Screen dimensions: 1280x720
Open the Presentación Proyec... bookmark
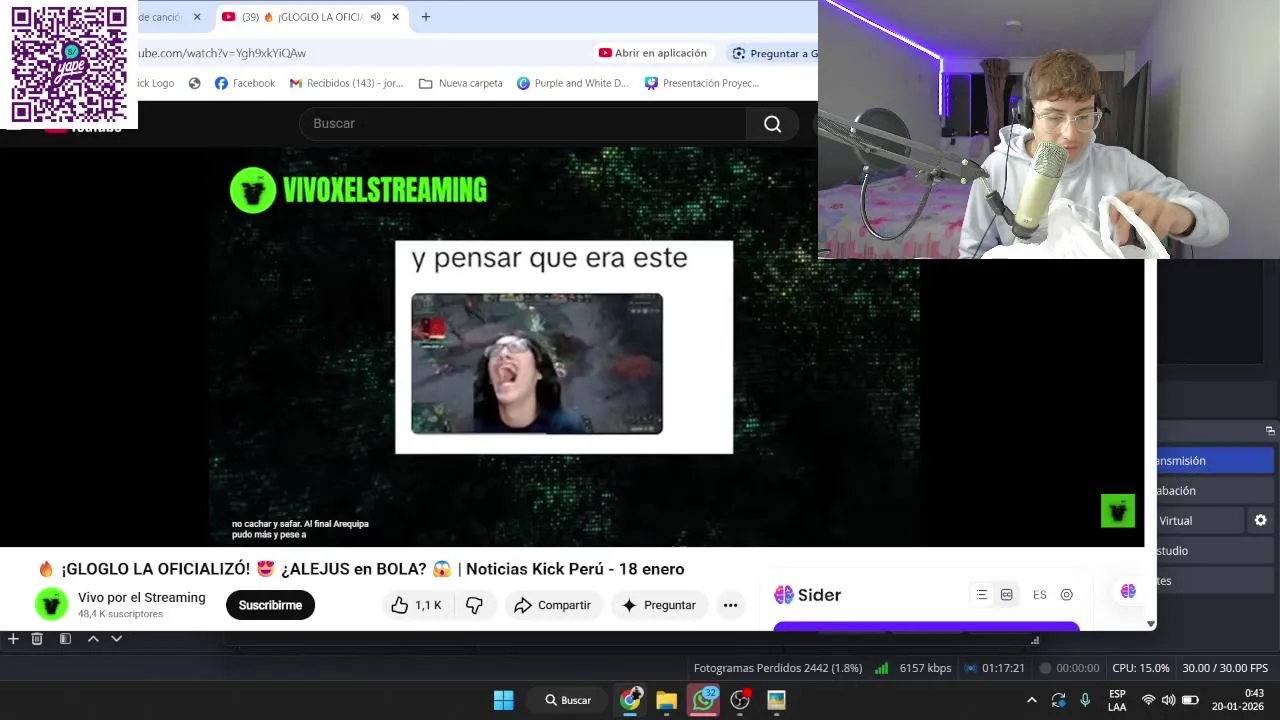click(x=702, y=83)
